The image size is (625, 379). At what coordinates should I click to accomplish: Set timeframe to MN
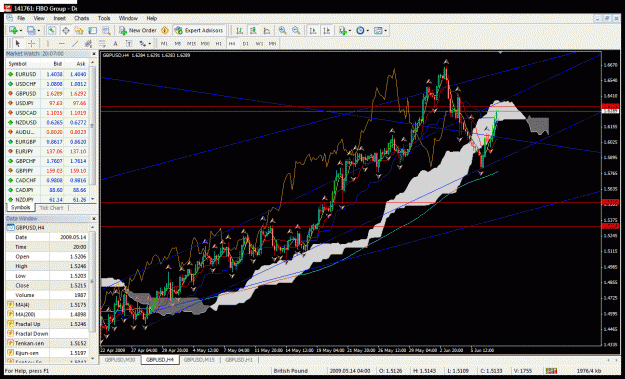[x=272, y=43]
